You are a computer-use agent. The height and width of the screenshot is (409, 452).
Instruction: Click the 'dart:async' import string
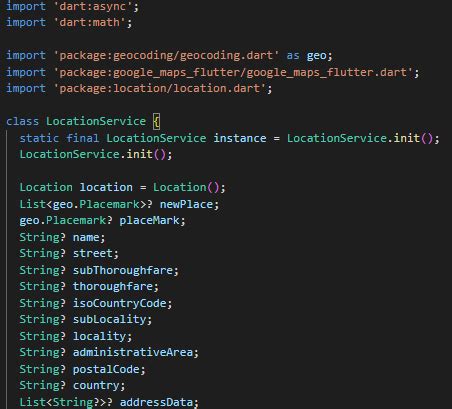[x=93, y=6]
